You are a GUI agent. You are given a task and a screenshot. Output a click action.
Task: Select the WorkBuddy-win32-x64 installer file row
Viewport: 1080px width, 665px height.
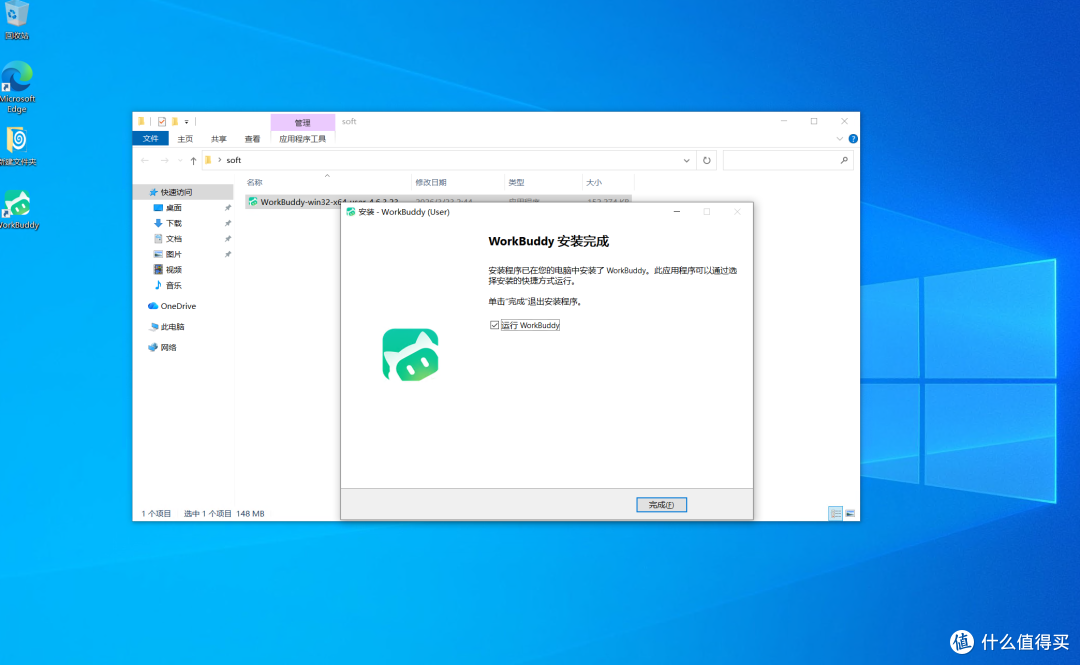click(438, 201)
